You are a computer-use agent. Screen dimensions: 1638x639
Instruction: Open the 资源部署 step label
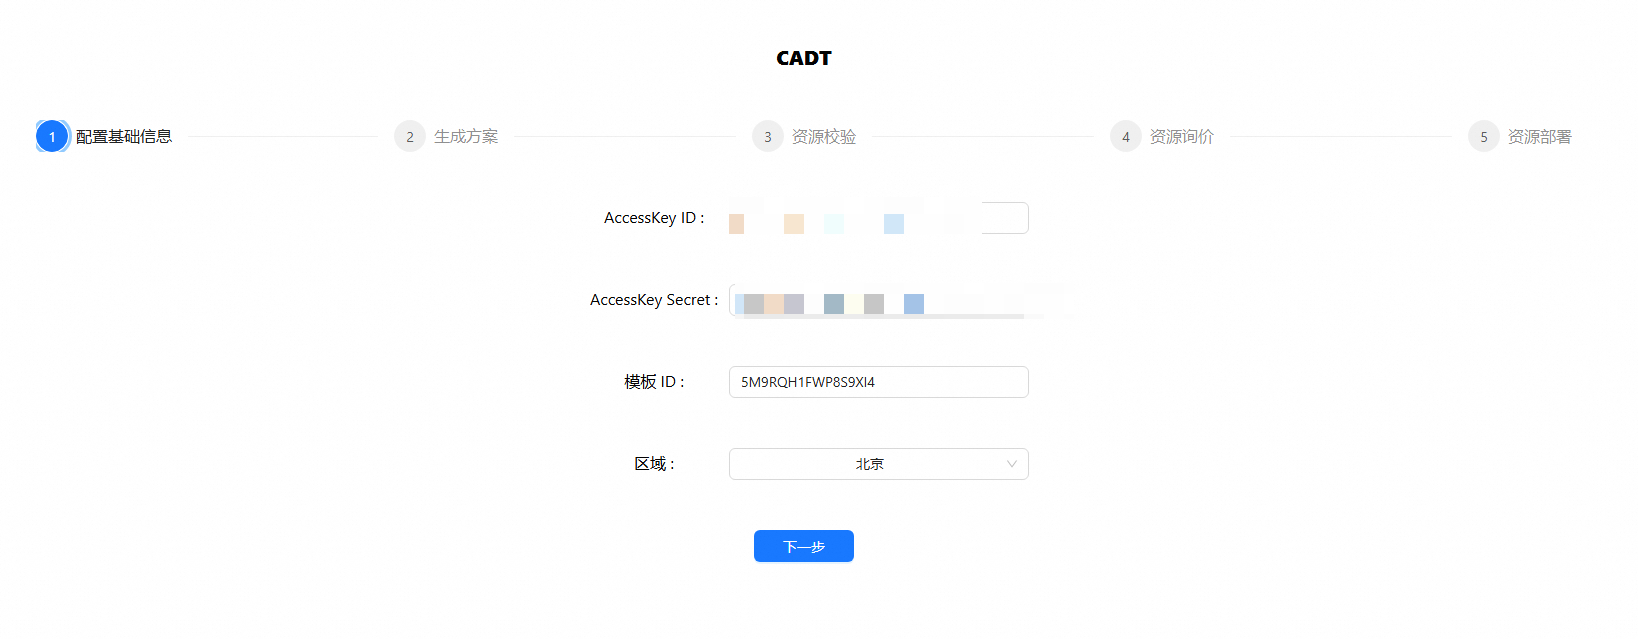pyautogui.click(x=1540, y=137)
